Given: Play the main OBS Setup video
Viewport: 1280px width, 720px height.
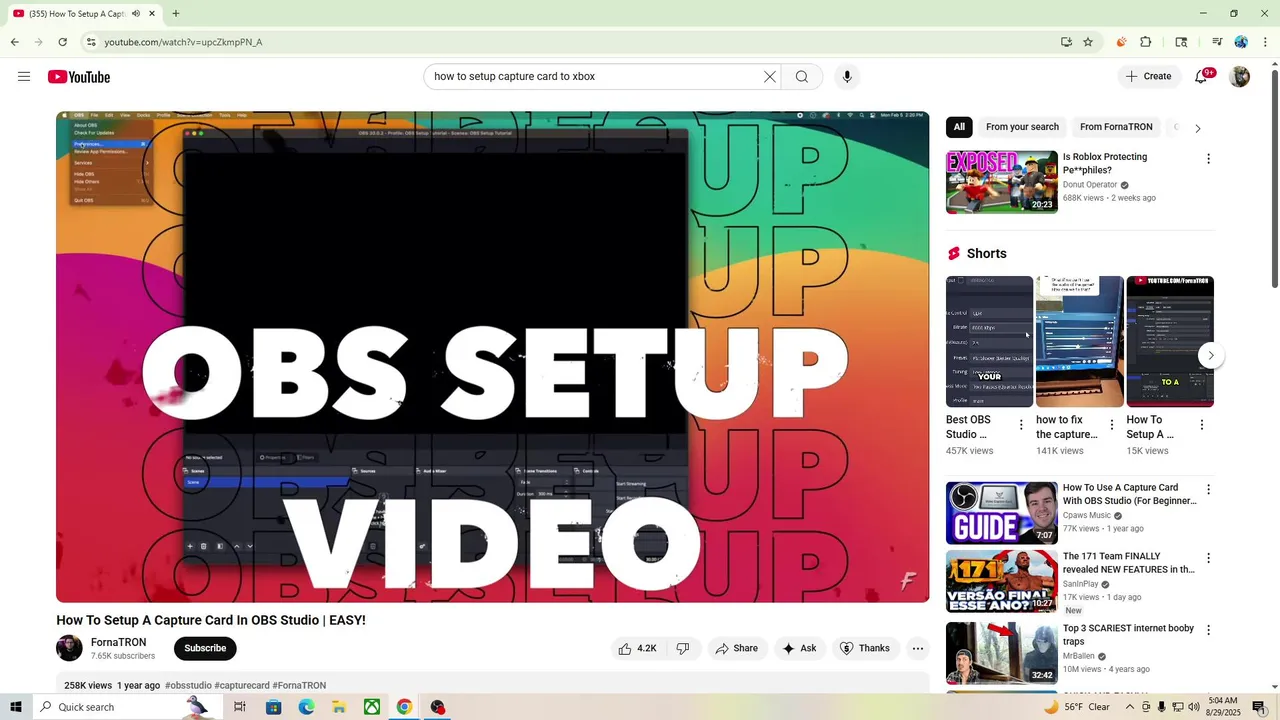Looking at the screenshot, I should (492, 356).
